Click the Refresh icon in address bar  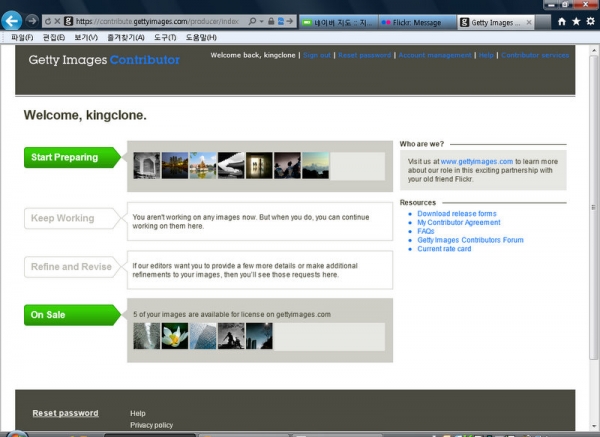pos(47,21)
